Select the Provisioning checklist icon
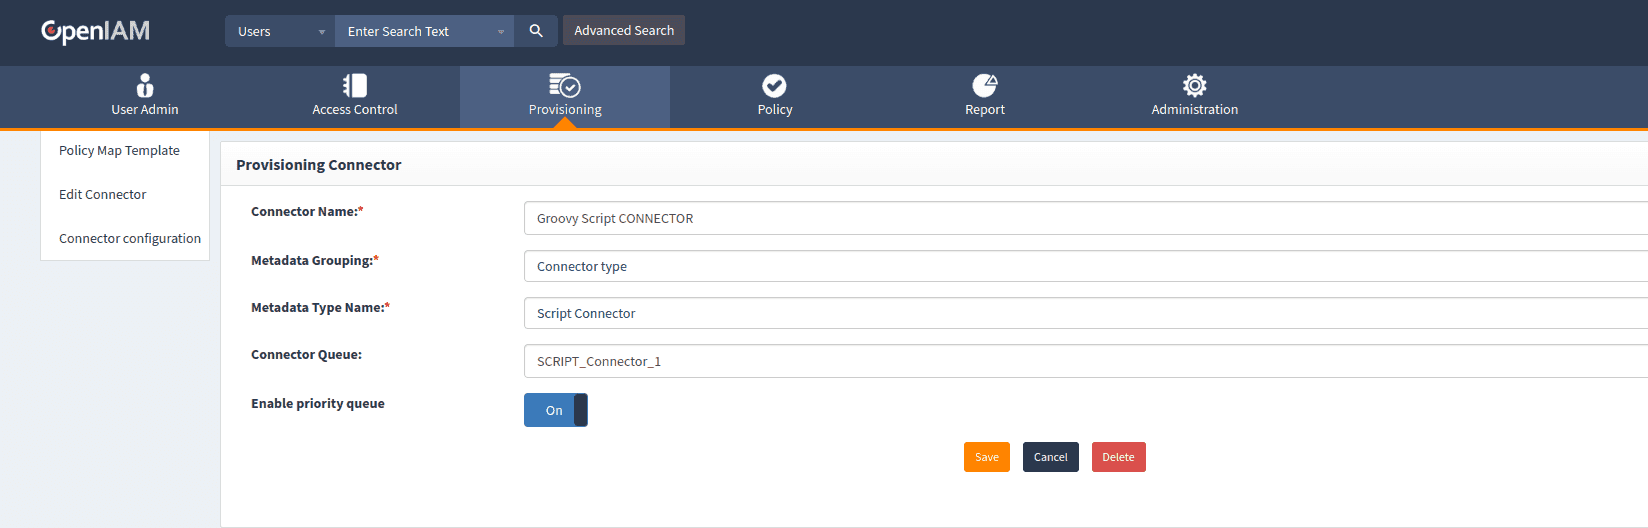1648x528 pixels. [565, 85]
